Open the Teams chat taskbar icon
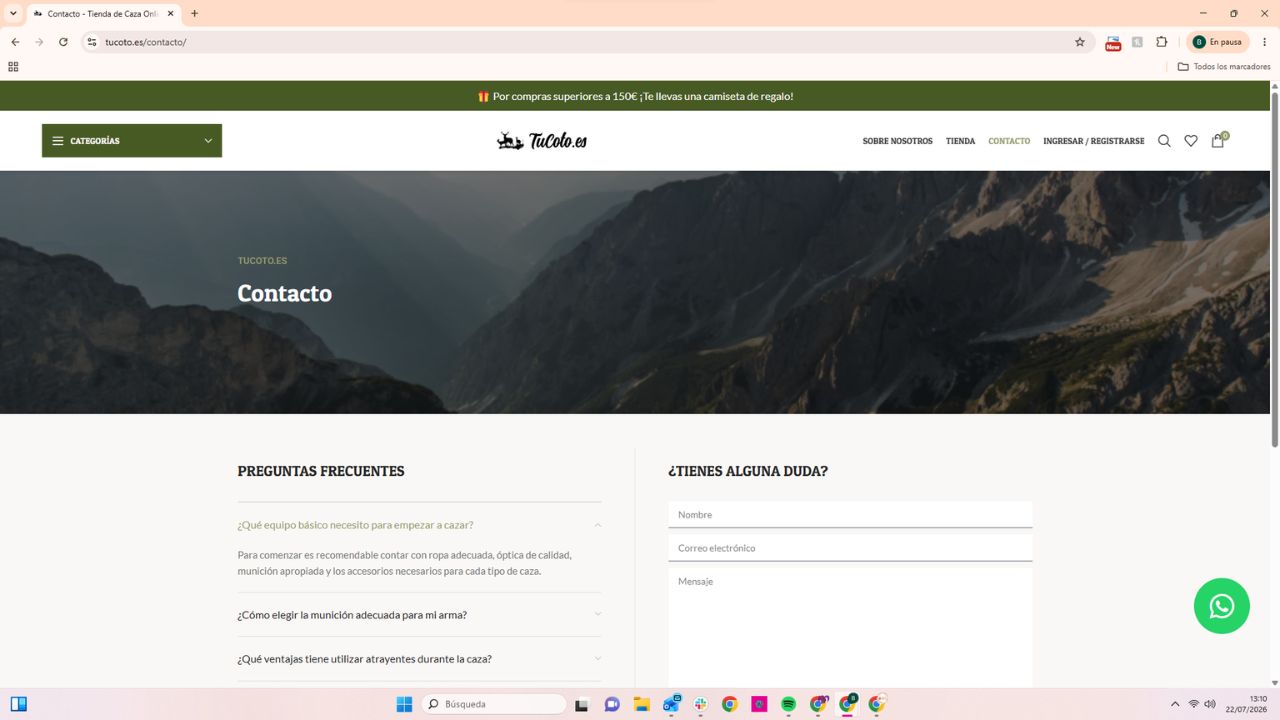This screenshot has height=720, width=1280. pyautogui.click(x=612, y=704)
